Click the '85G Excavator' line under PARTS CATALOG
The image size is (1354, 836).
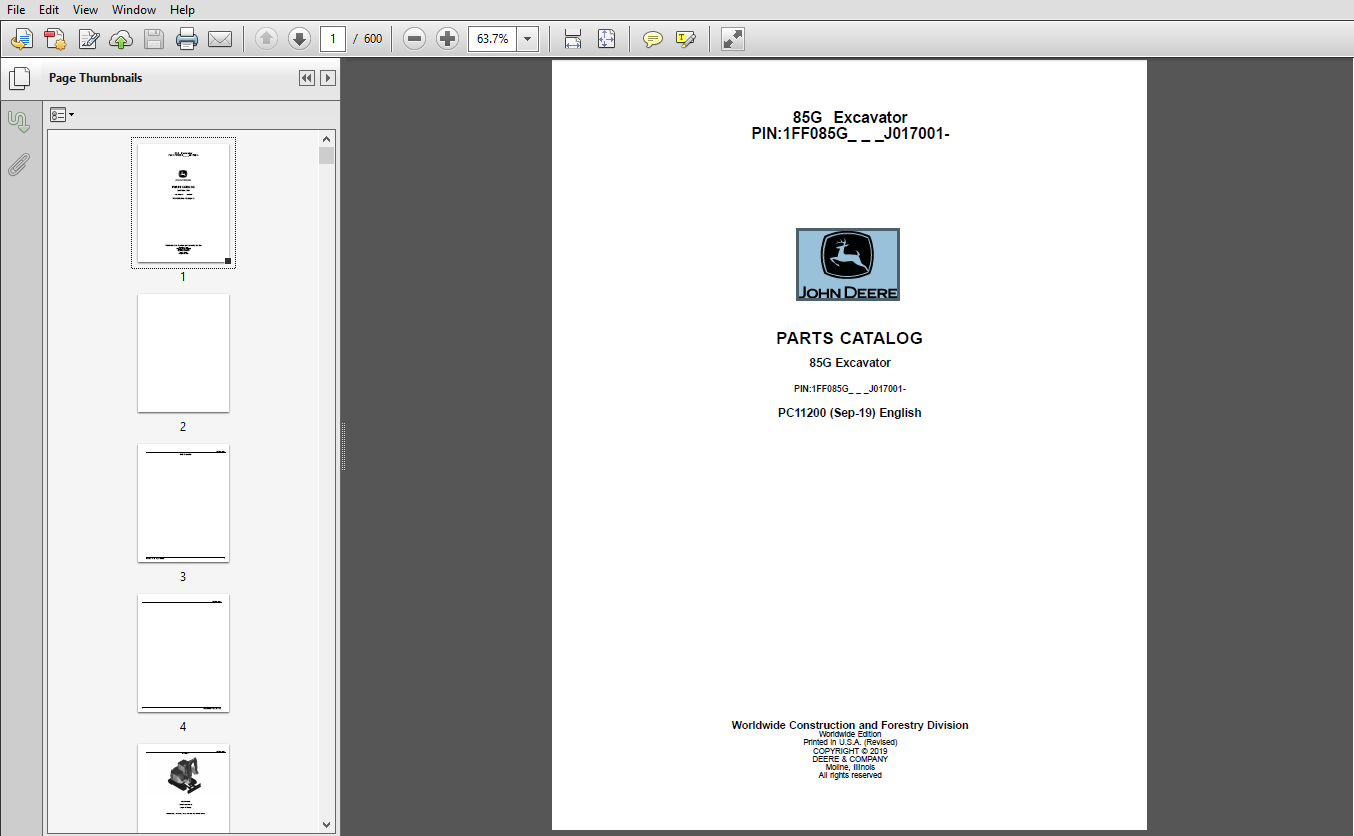coord(850,363)
